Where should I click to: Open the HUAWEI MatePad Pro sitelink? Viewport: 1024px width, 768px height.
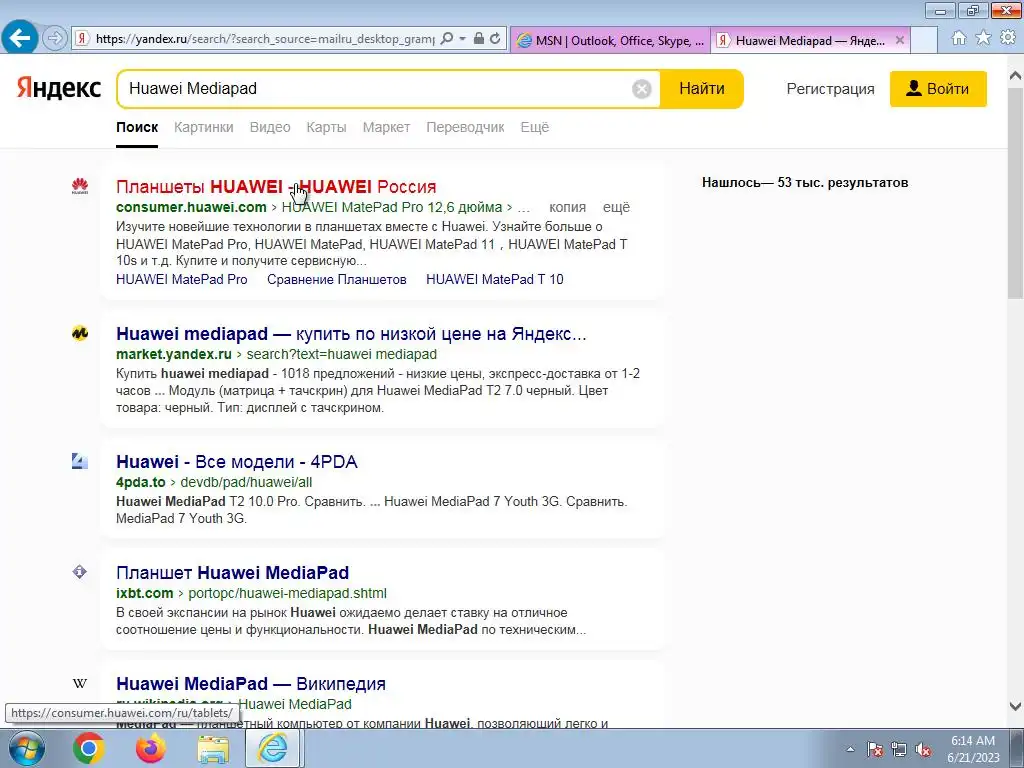coord(182,280)
